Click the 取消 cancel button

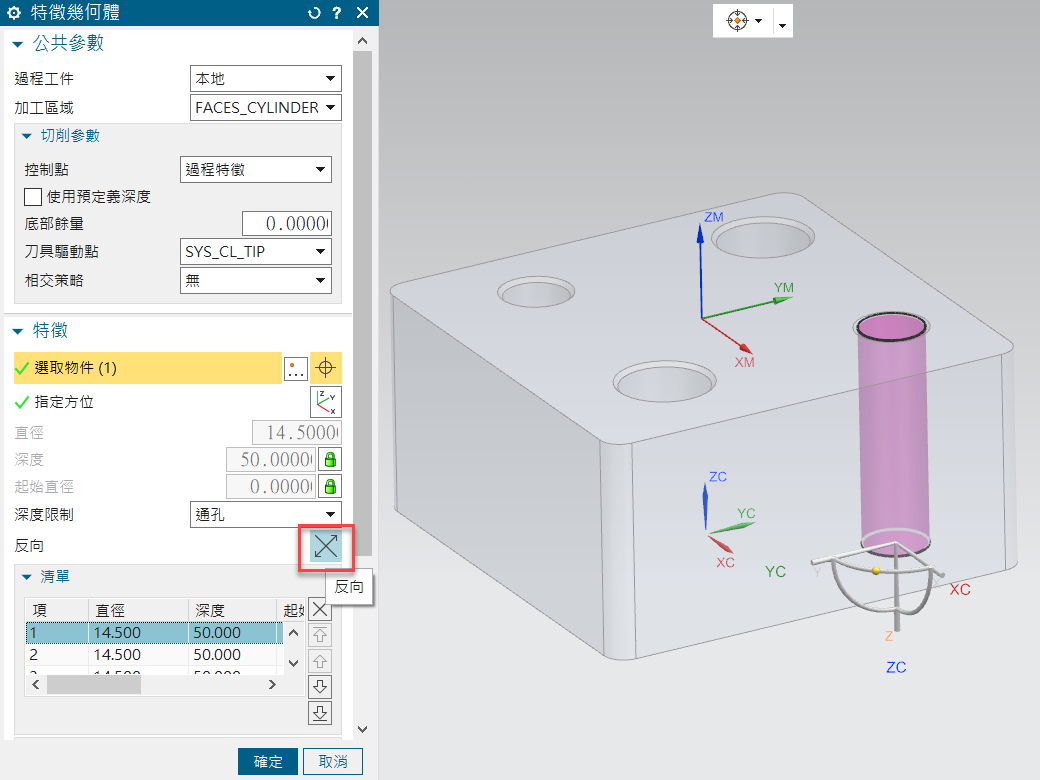point(333,761)
